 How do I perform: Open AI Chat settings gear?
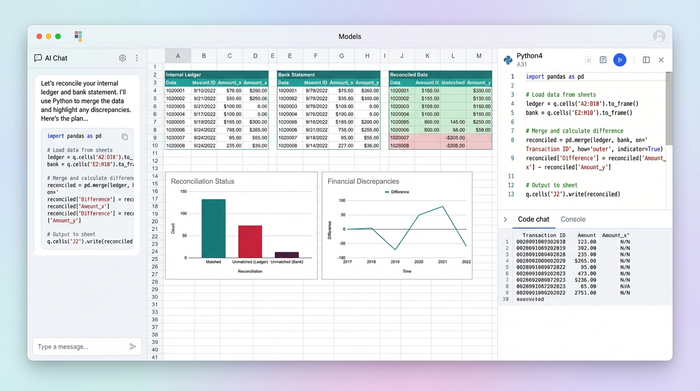[122, 58]
